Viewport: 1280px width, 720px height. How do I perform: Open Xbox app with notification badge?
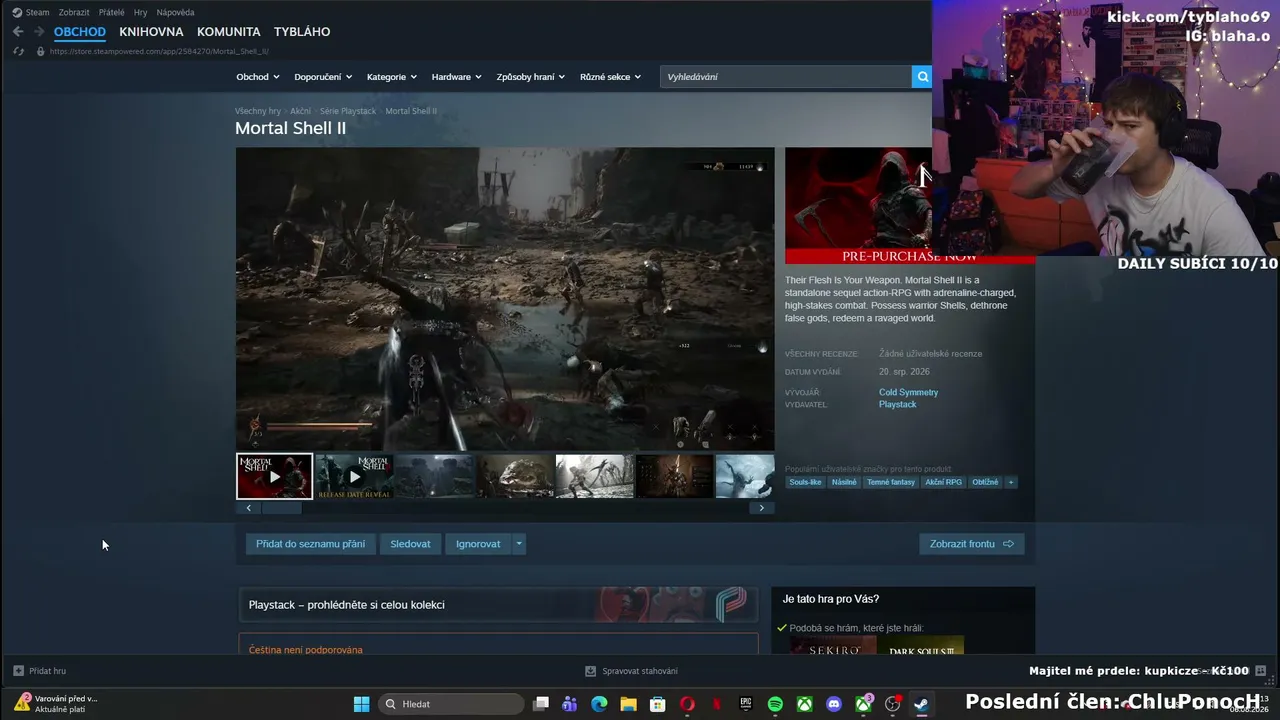(x=863, y=703)
